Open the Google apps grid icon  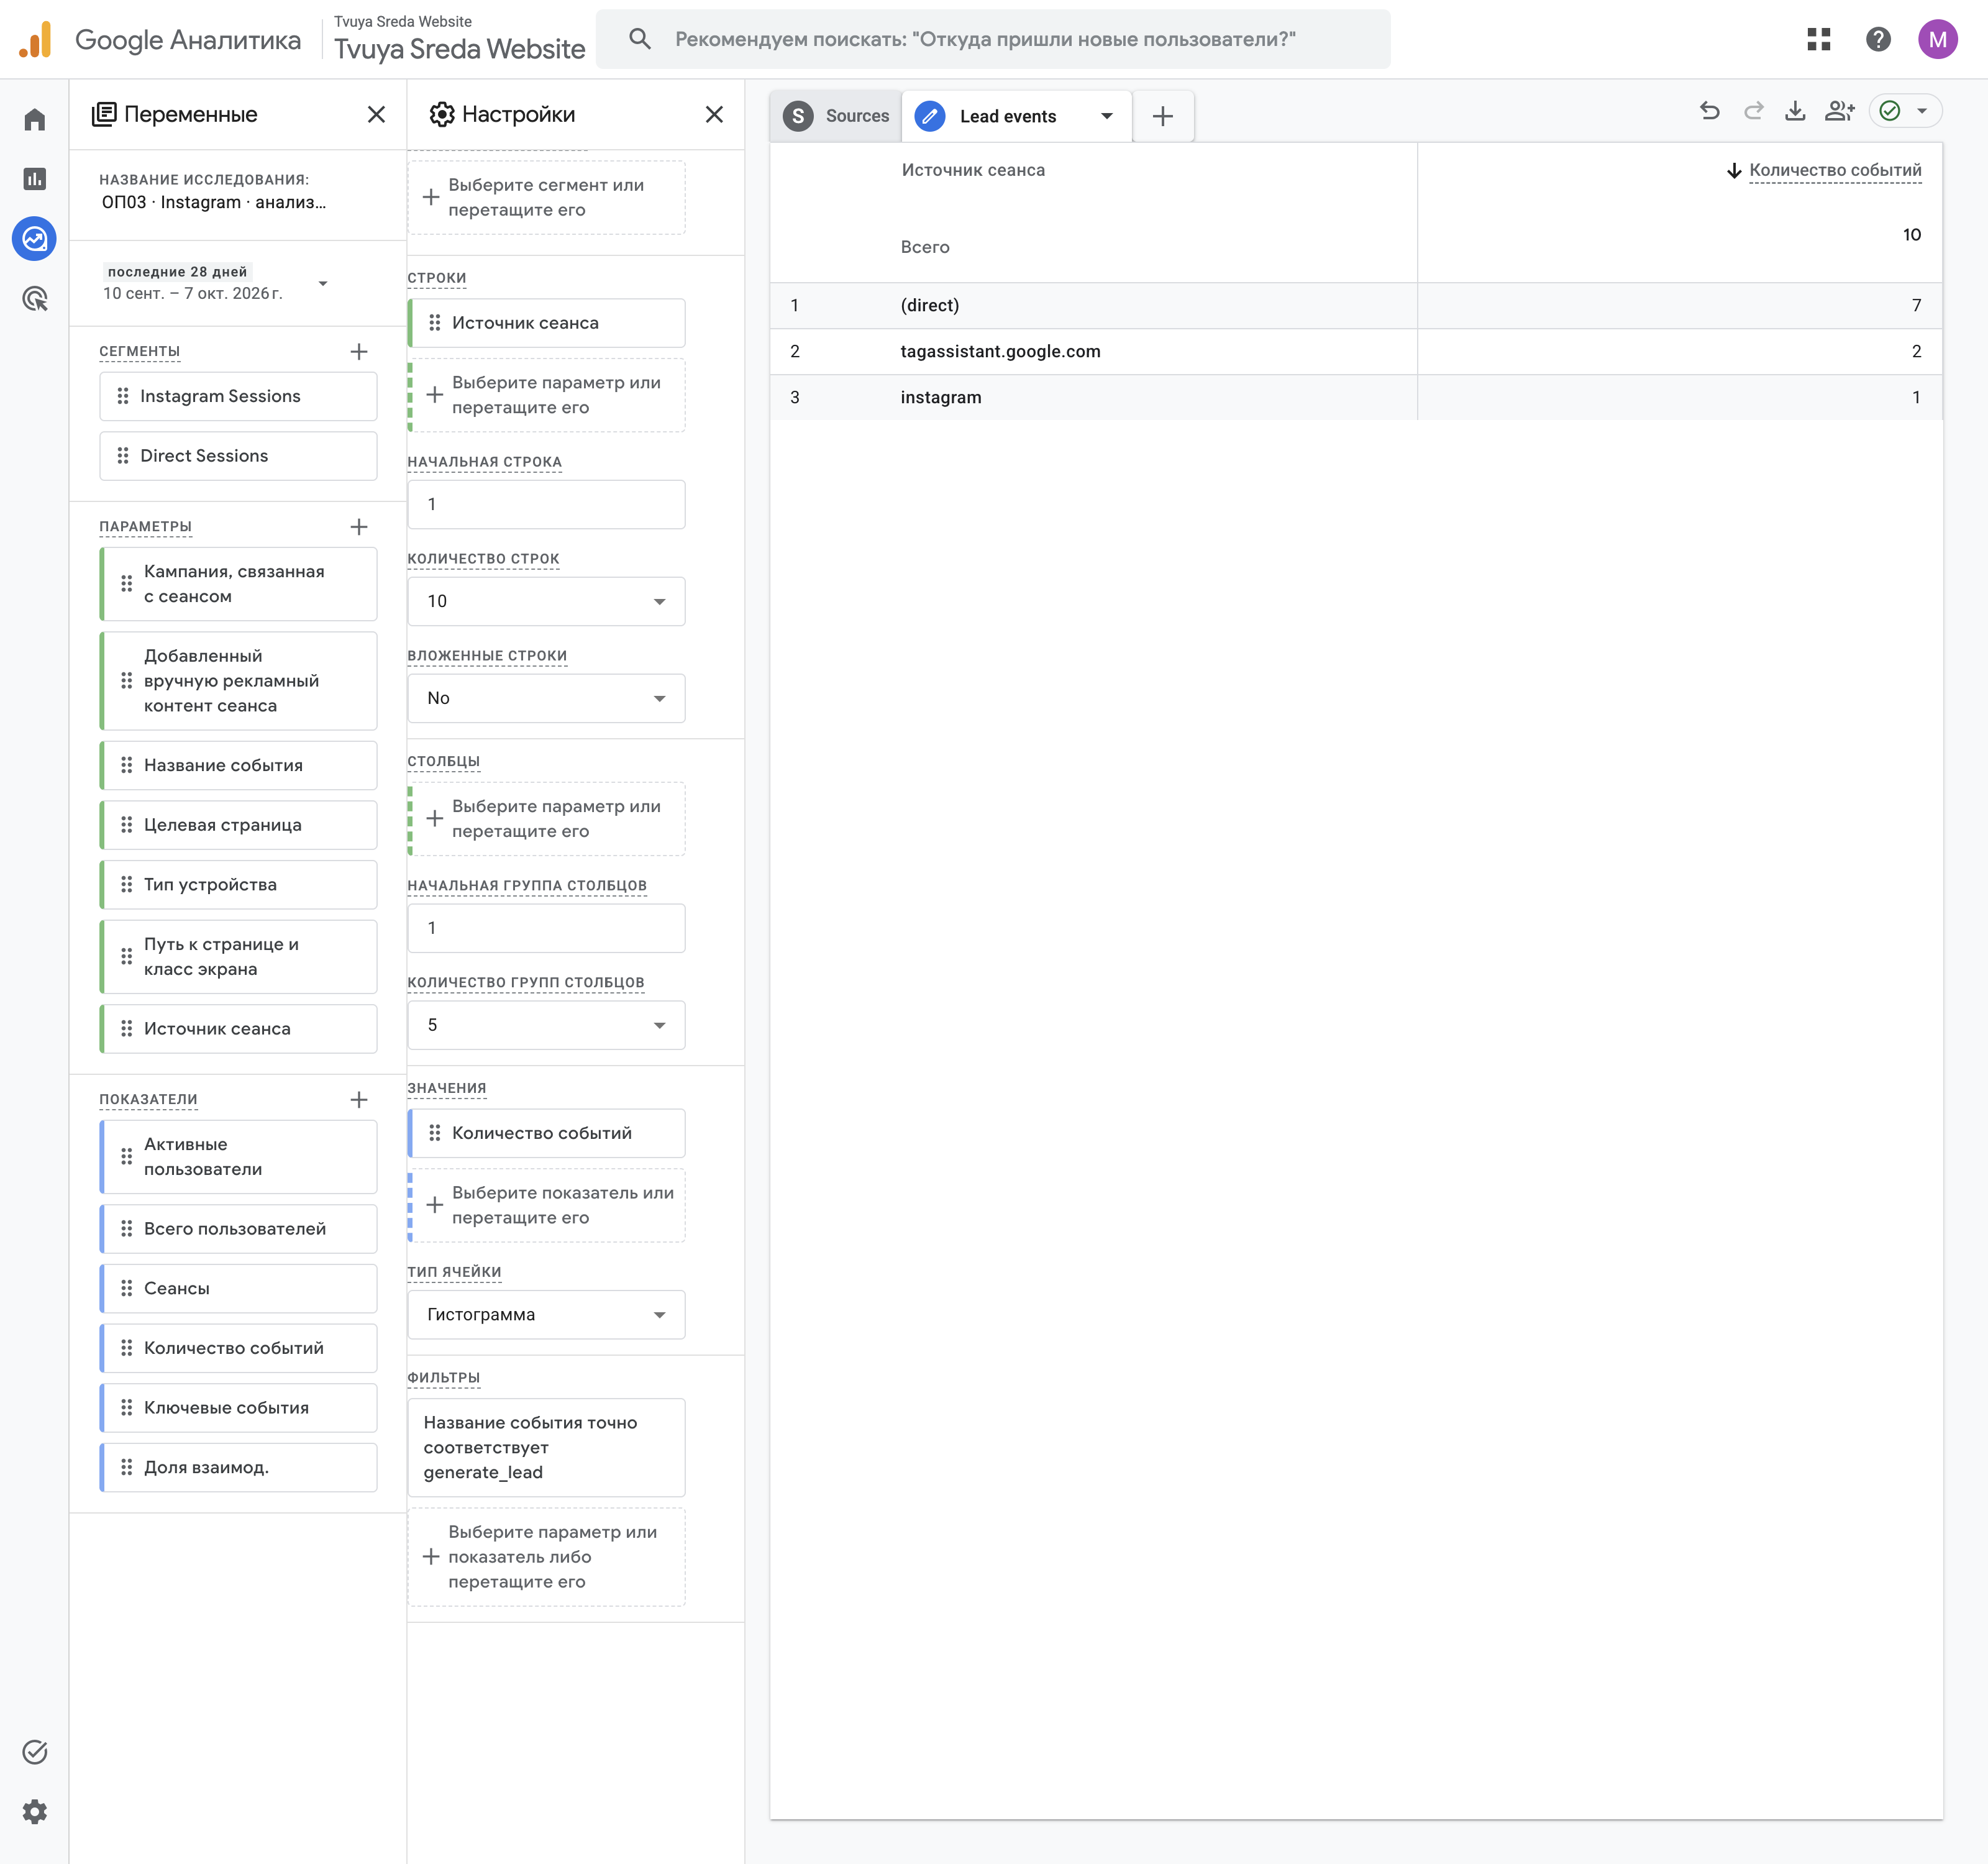(1818, 39)
